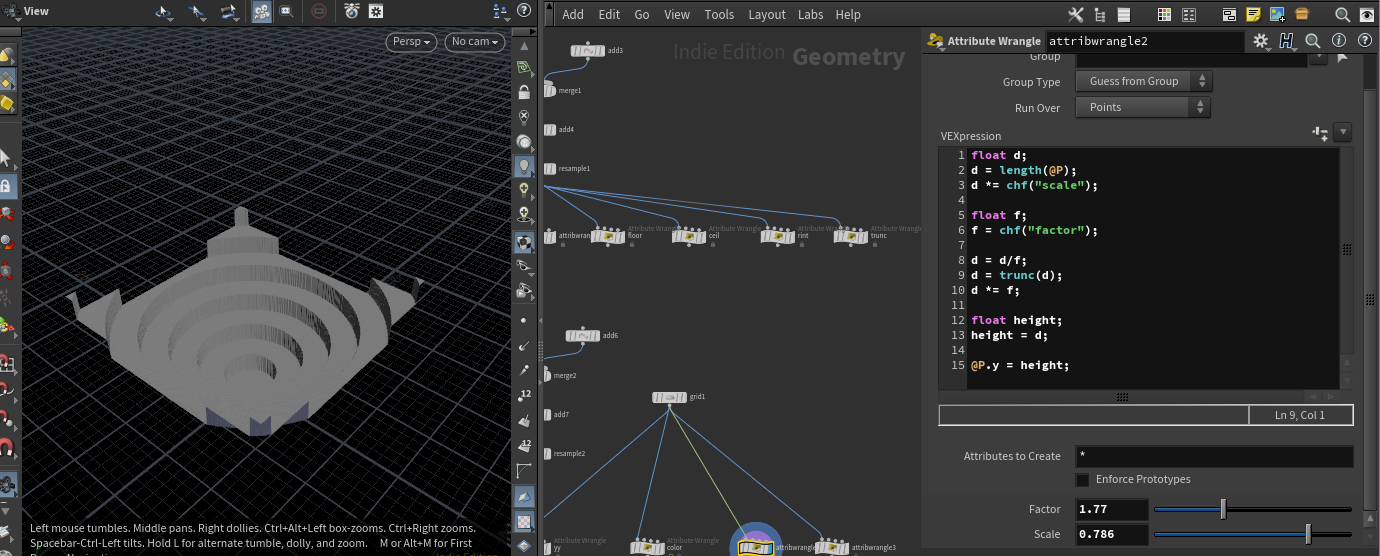1380x556 pixels.
Task: Toggle the eye display options icon in network toolbar
Action: tap(1366, 14)
